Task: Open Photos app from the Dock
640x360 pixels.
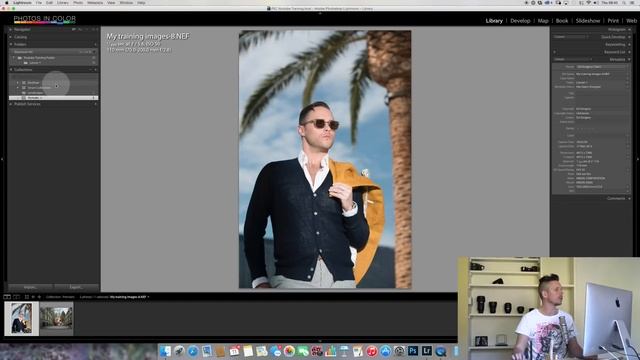Action: (x=289, y=351)
